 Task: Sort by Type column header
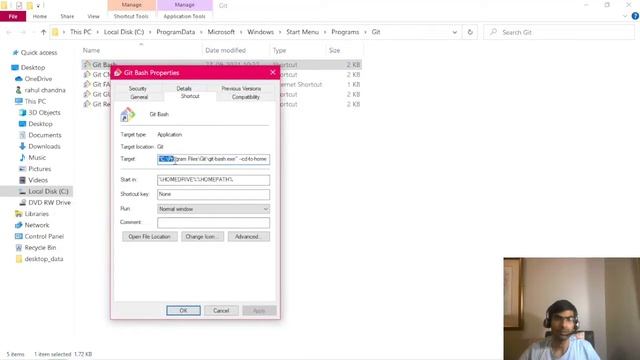tap(280, 50)
